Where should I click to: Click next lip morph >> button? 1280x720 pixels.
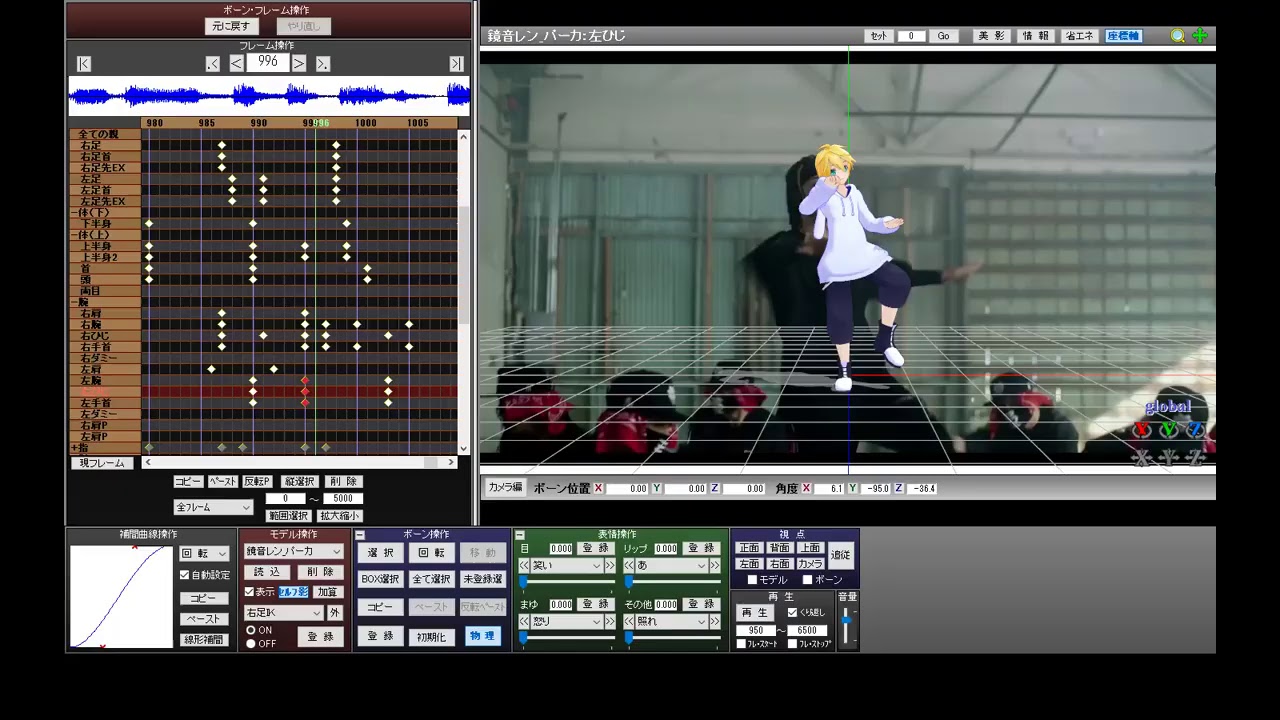pos(715,566)
